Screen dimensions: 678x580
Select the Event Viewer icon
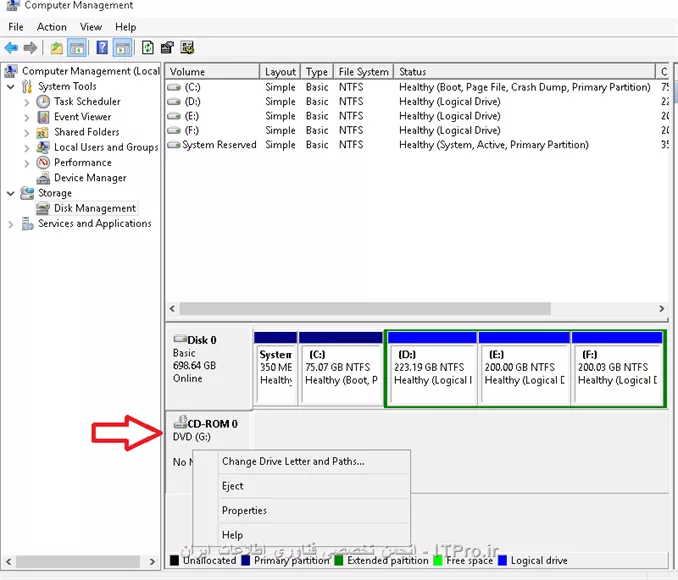tap(43, 117)
